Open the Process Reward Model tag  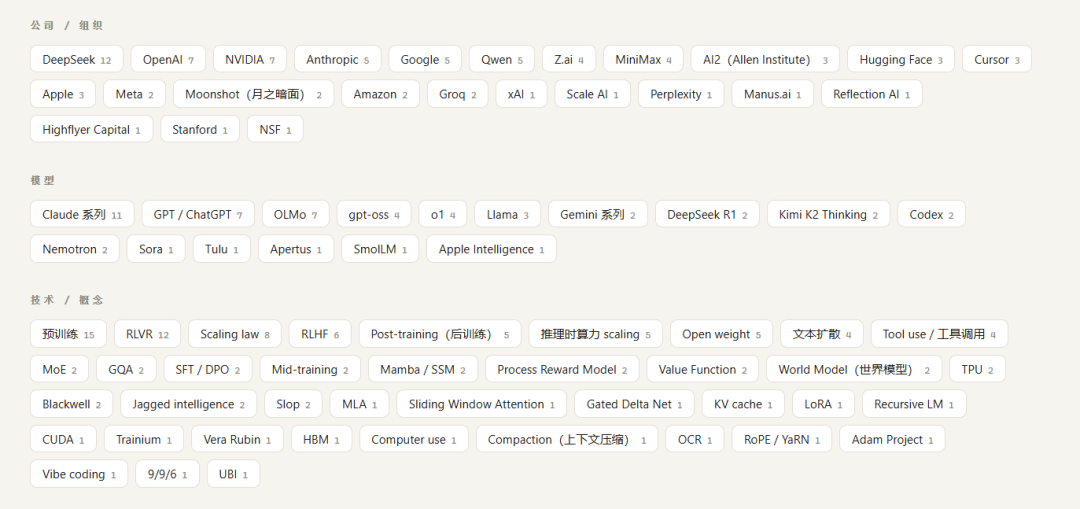point(562,369)
